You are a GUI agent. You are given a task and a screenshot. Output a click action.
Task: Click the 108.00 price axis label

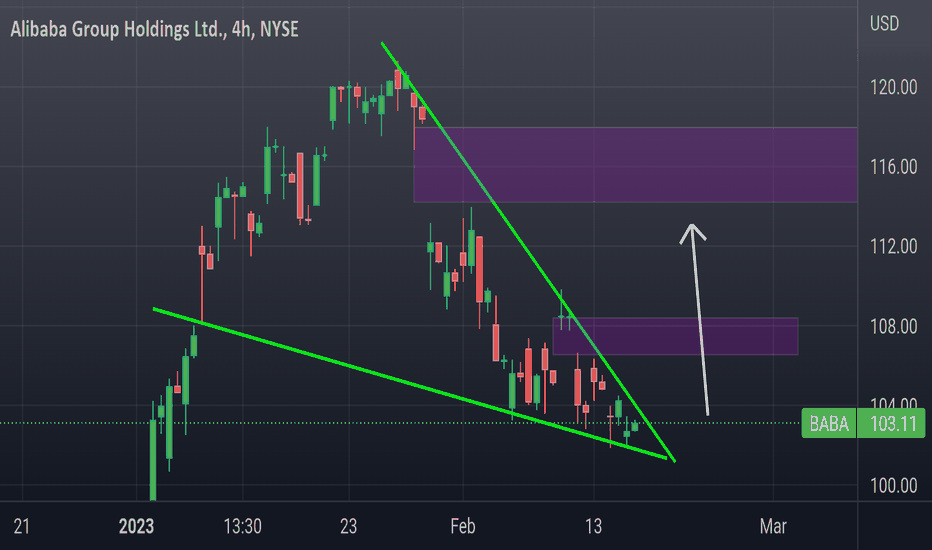893,326
